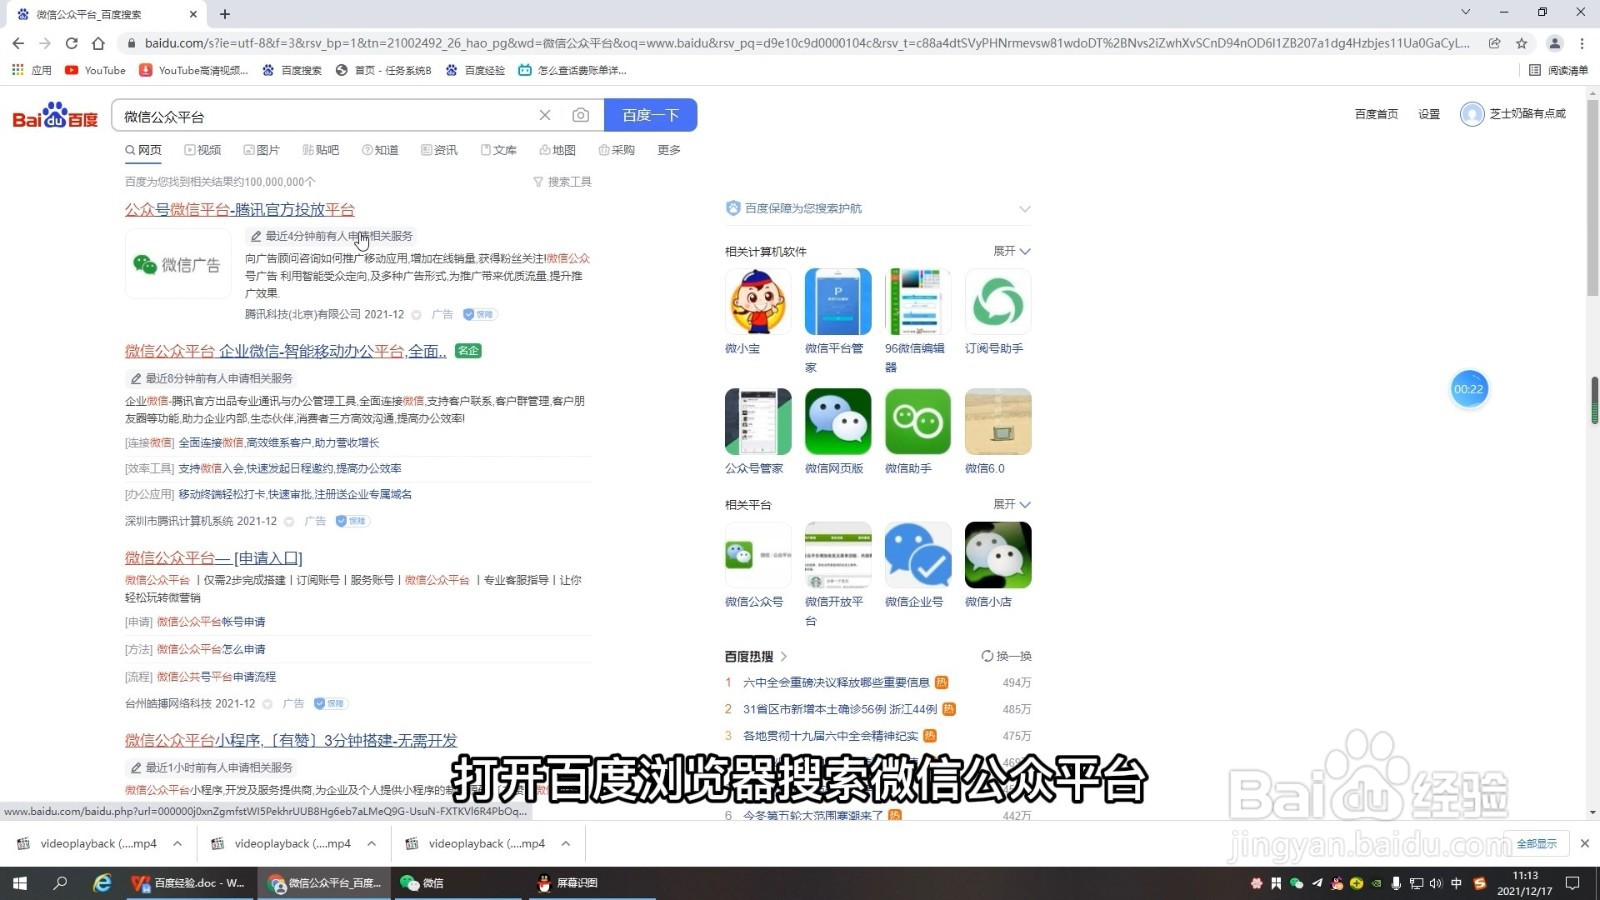Open the 微小宝 software icon
Screen dimensions: 1600x900
coord(758,301)
